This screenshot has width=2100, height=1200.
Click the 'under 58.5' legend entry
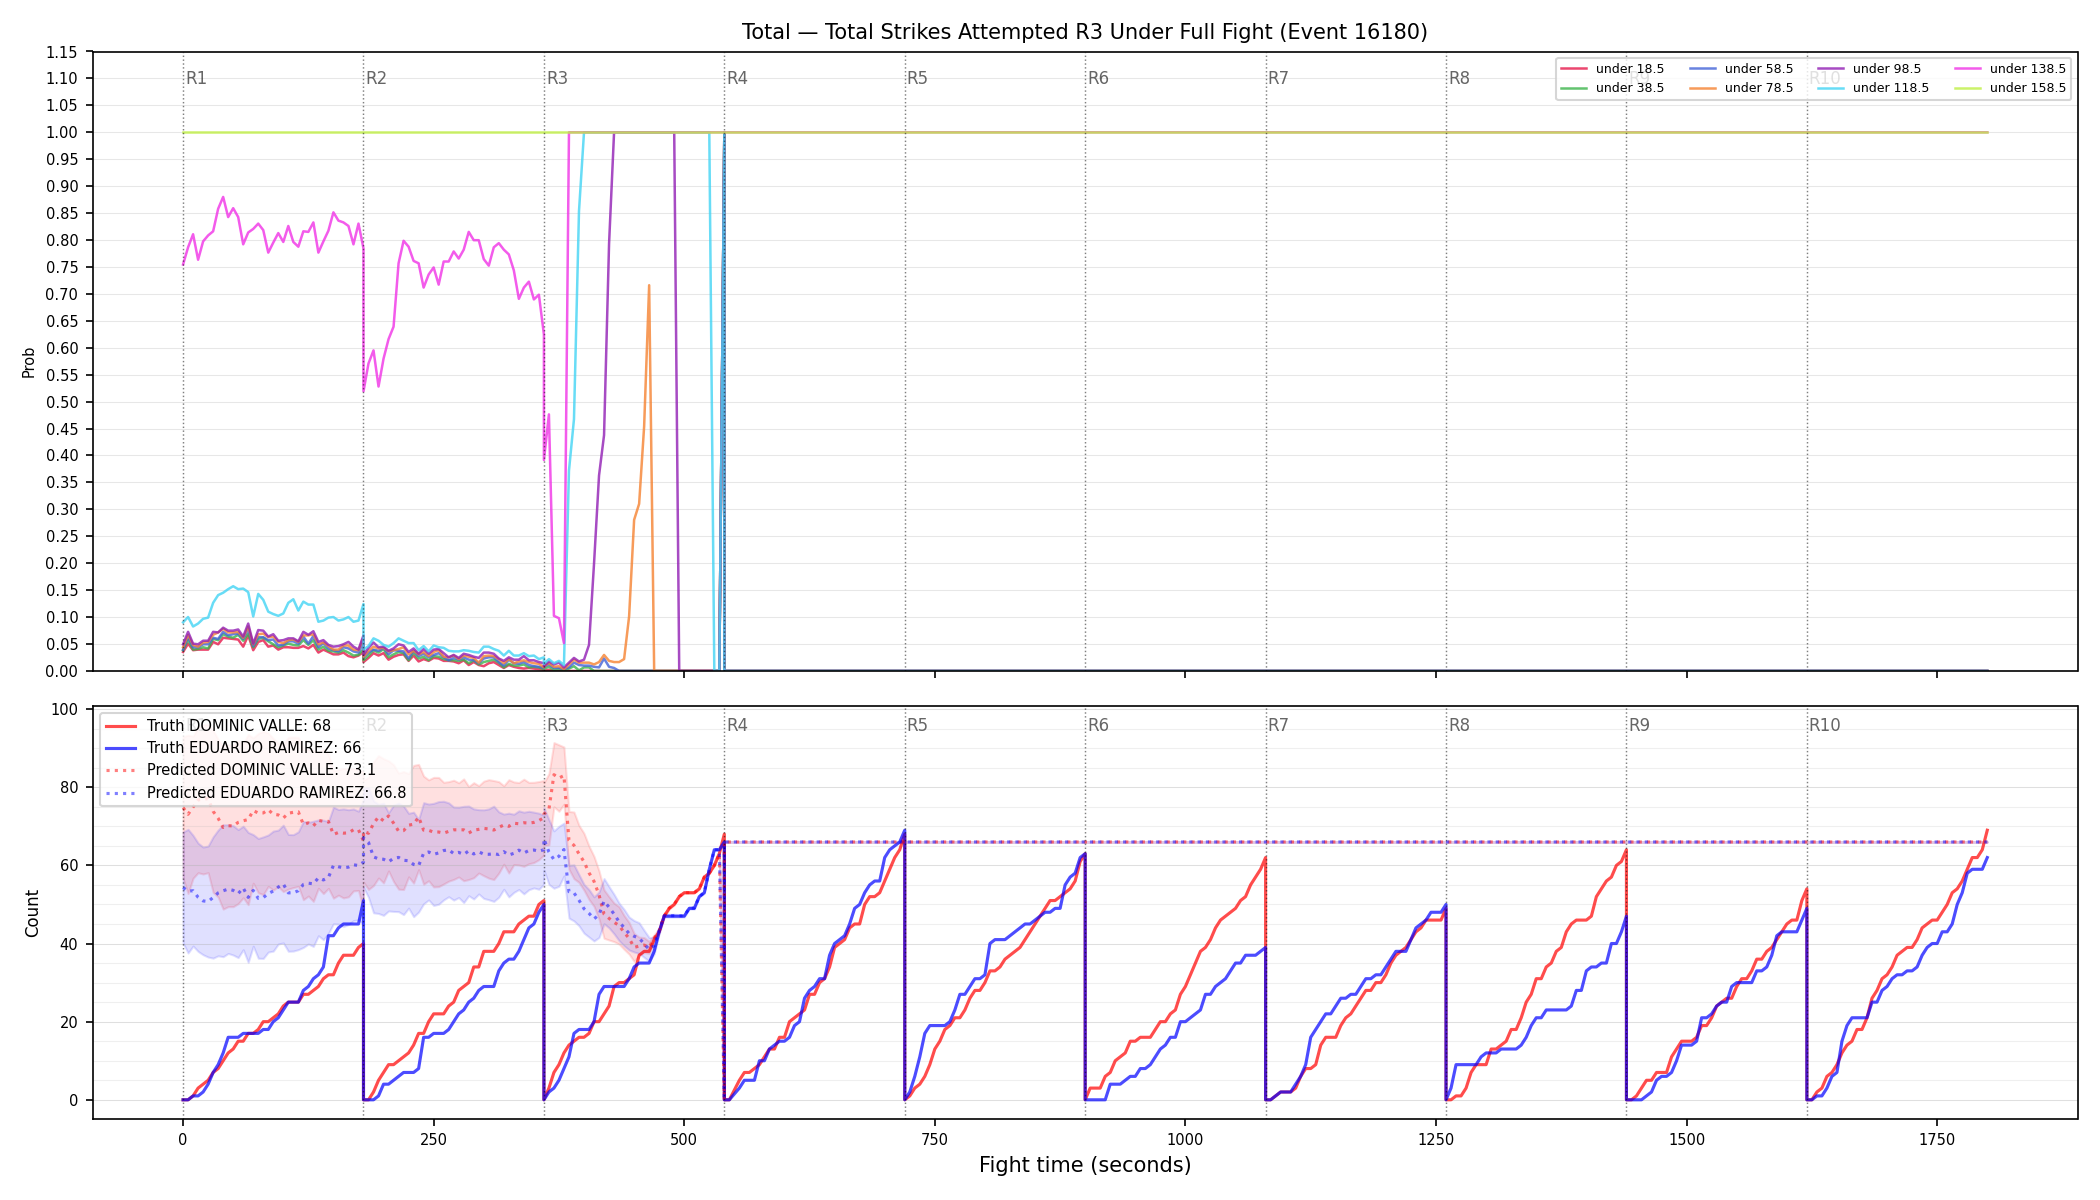[x=1742, y=69]
